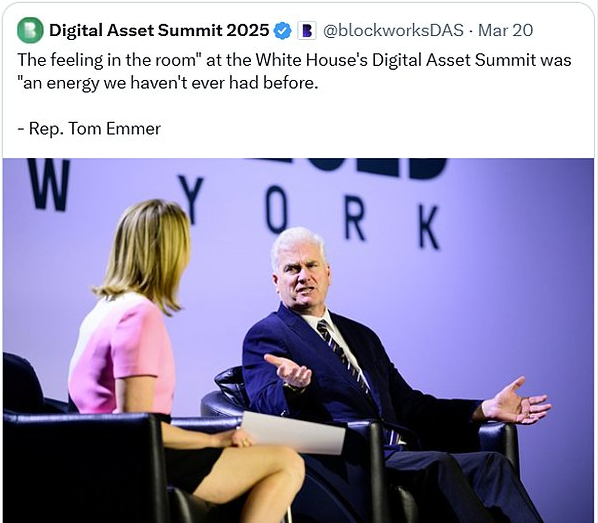Click the letter R in YORK backdrop
Screen dimensions: 598x523
click(355, 219)
